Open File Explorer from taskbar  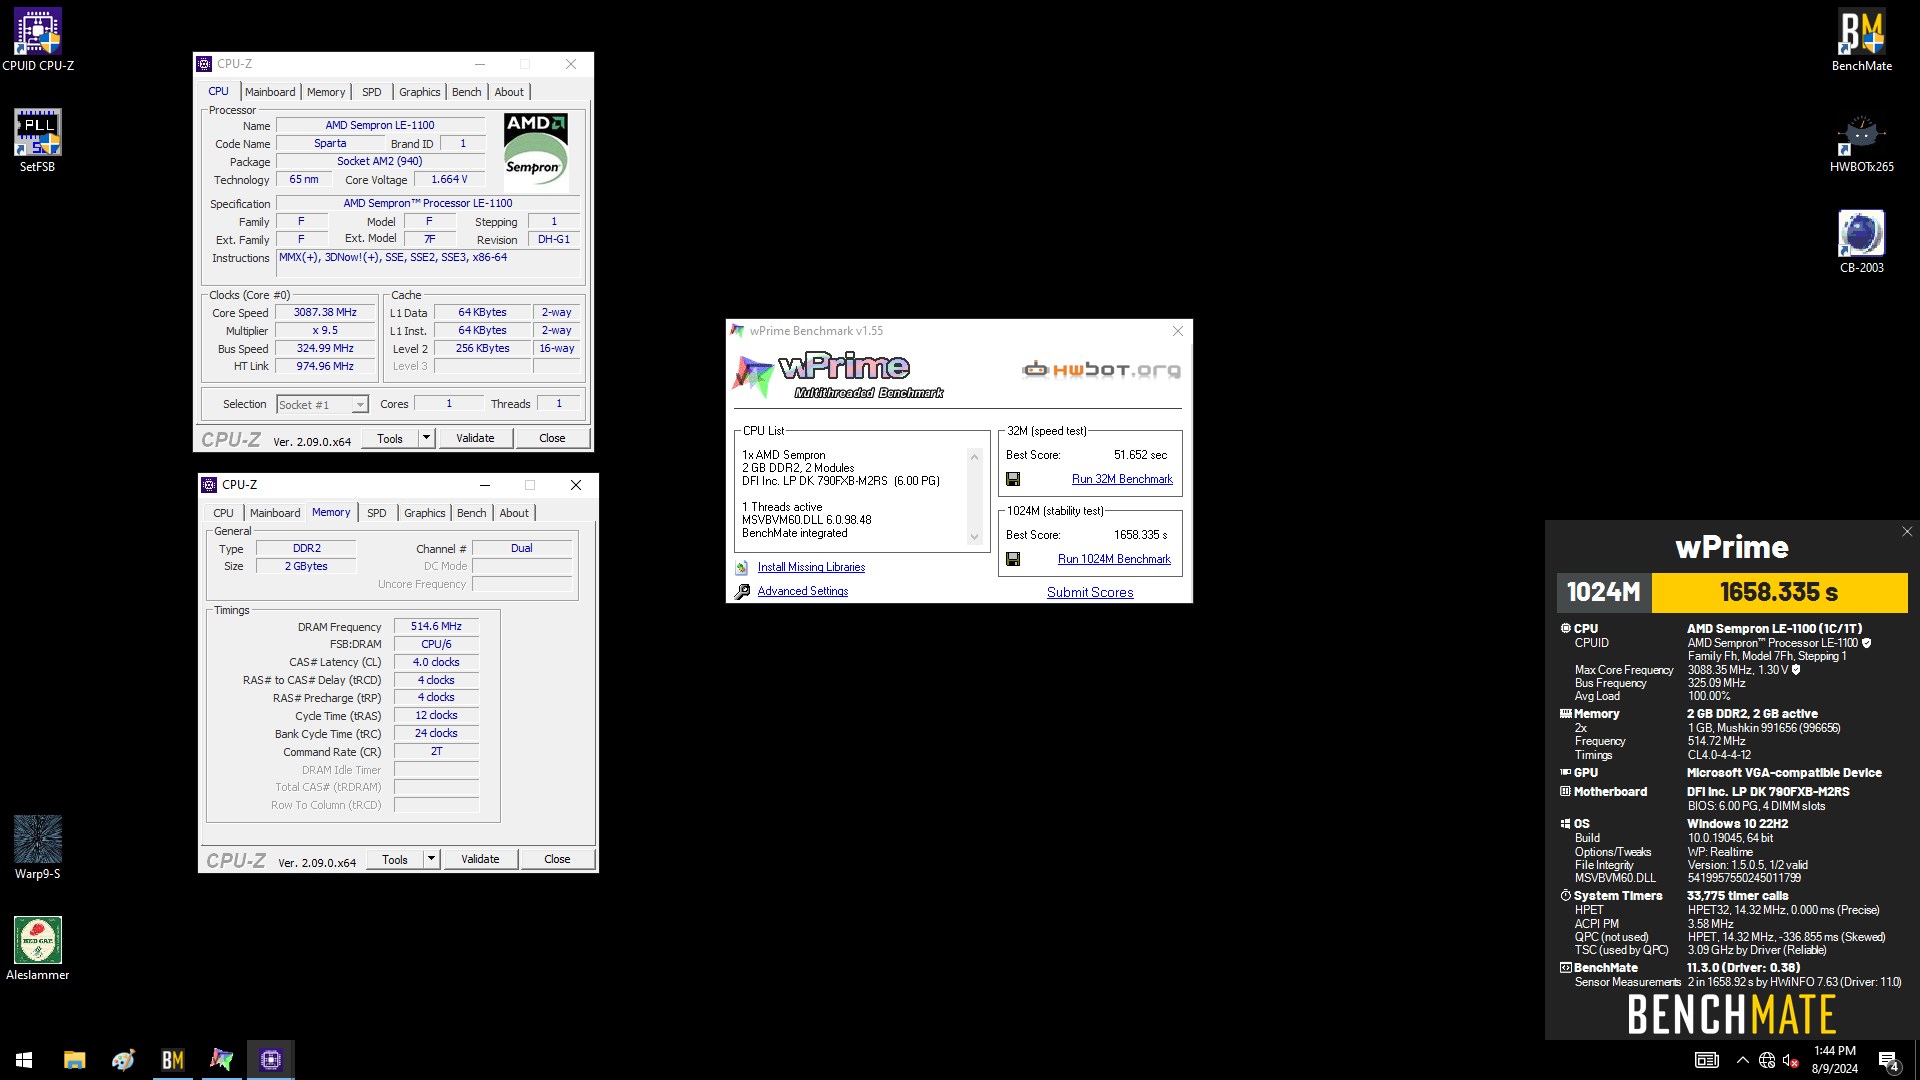pyautogui.click(x=74, y=1060)
